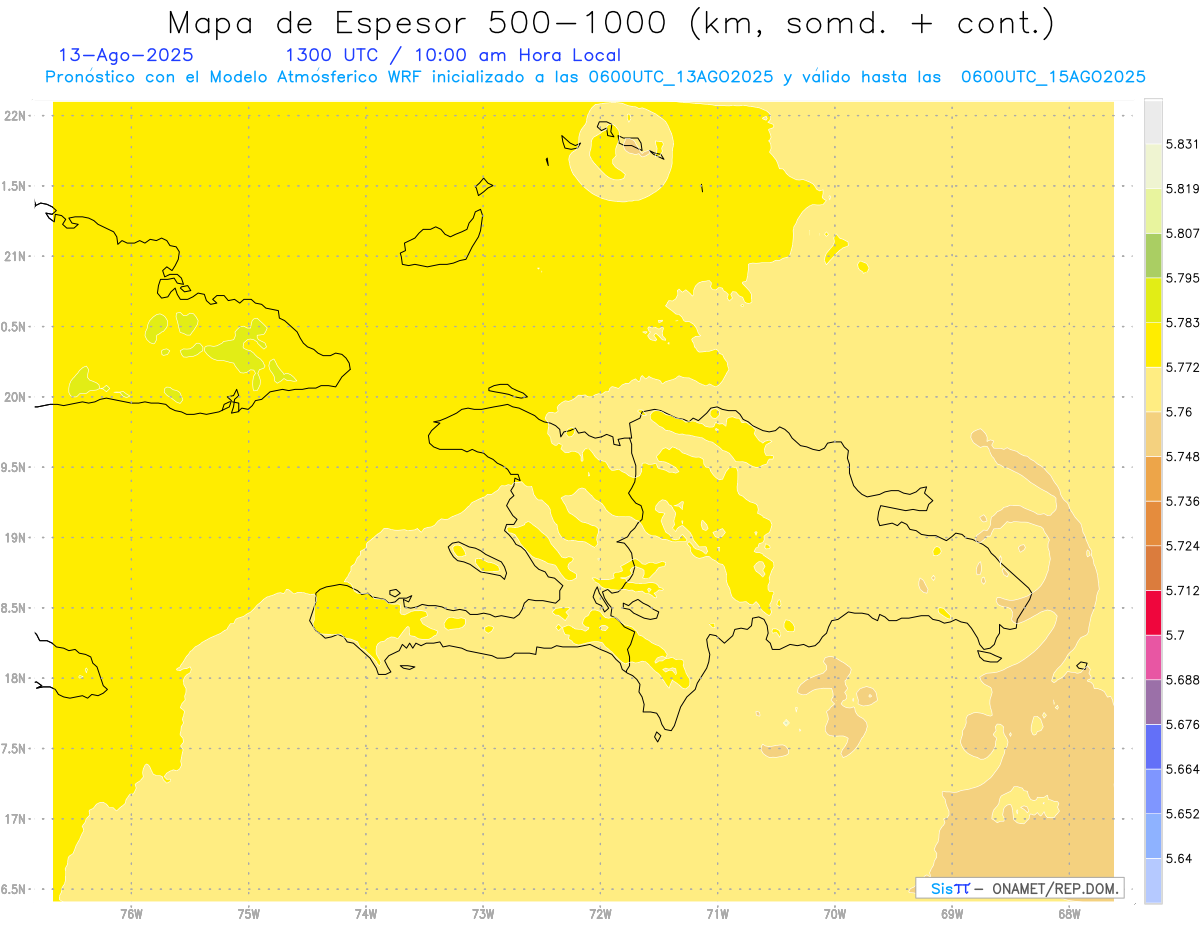Pick the purple legend swatch between 5.688 and 5.676
The image size is (1200, 927).
1153,702
